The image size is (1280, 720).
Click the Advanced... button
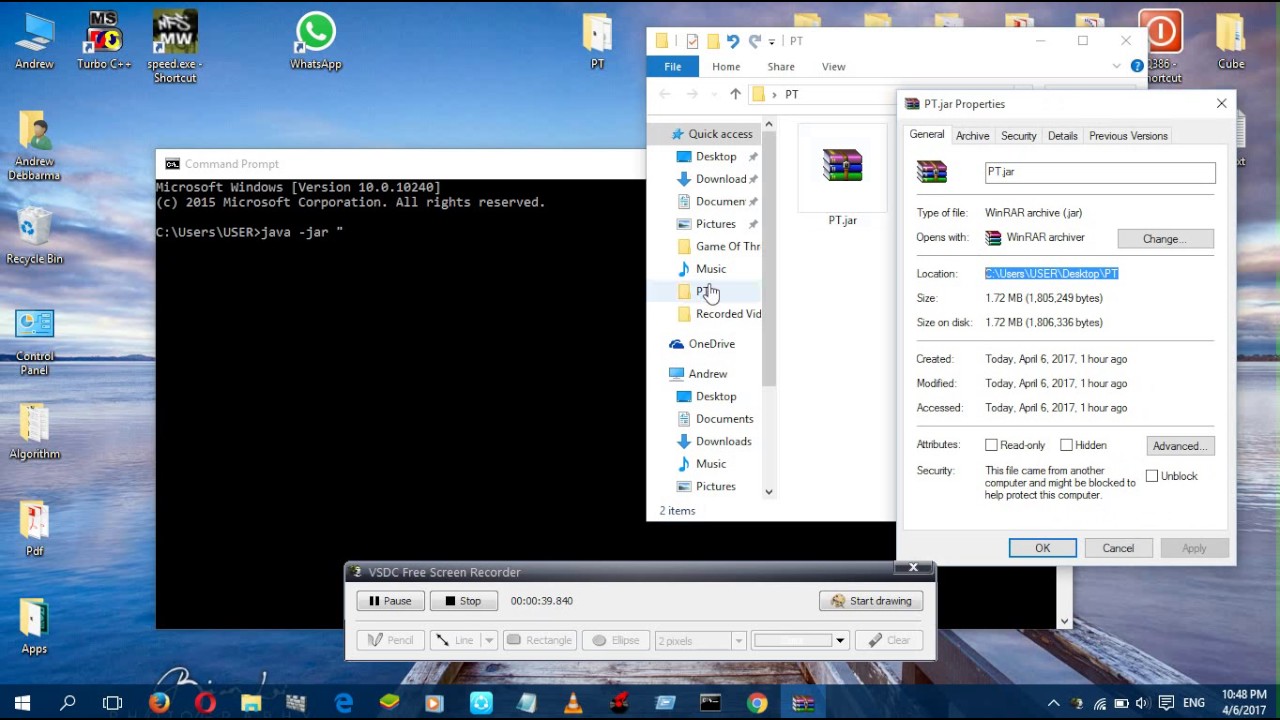point(1180,446)
